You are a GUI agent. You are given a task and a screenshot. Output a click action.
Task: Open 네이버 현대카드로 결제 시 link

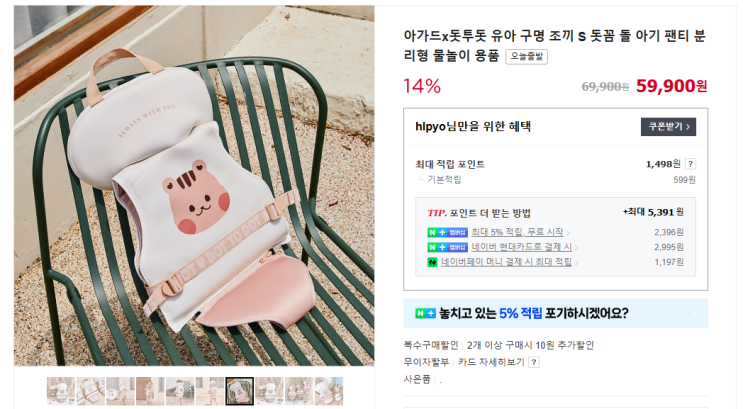(521, 247)
